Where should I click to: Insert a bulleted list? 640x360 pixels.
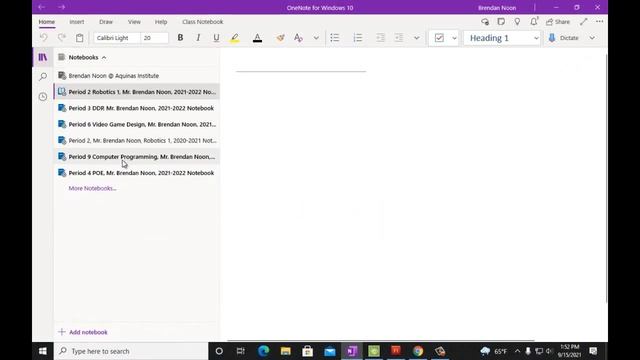coord(335,38)
